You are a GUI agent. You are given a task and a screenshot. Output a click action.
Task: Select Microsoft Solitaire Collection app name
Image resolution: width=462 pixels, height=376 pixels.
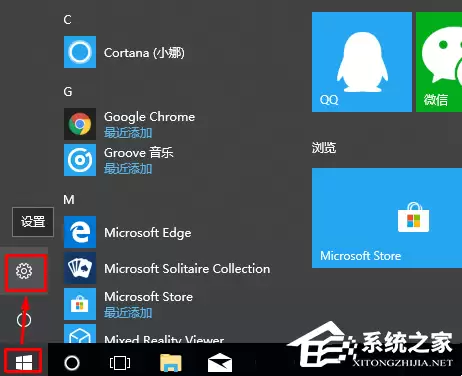pos(187,269)
